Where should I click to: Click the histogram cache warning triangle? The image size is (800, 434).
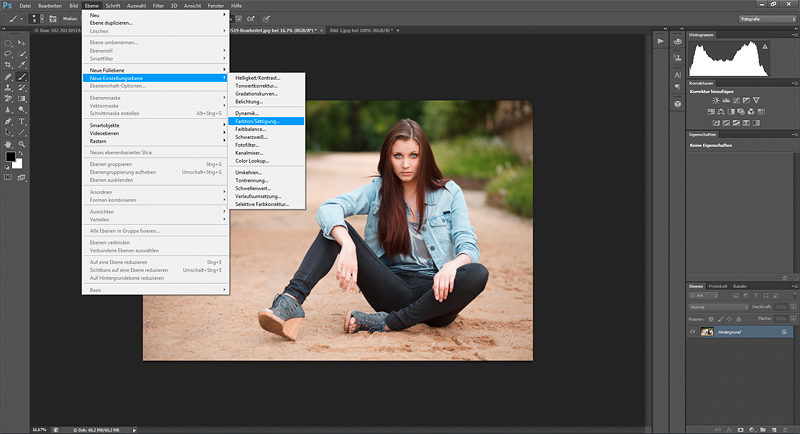tap(765, 47)
